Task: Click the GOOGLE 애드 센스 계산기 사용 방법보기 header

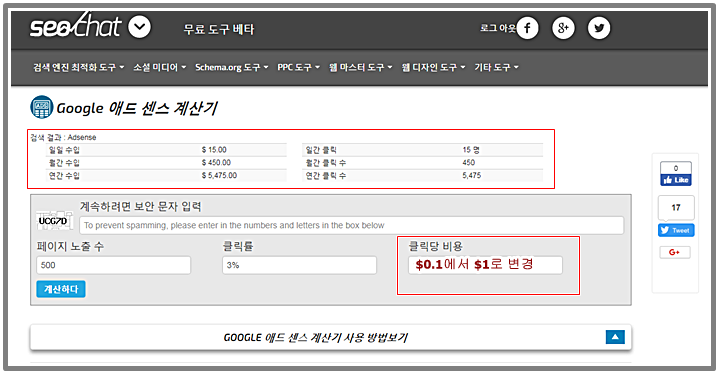Action: click(x=315, y=337)
